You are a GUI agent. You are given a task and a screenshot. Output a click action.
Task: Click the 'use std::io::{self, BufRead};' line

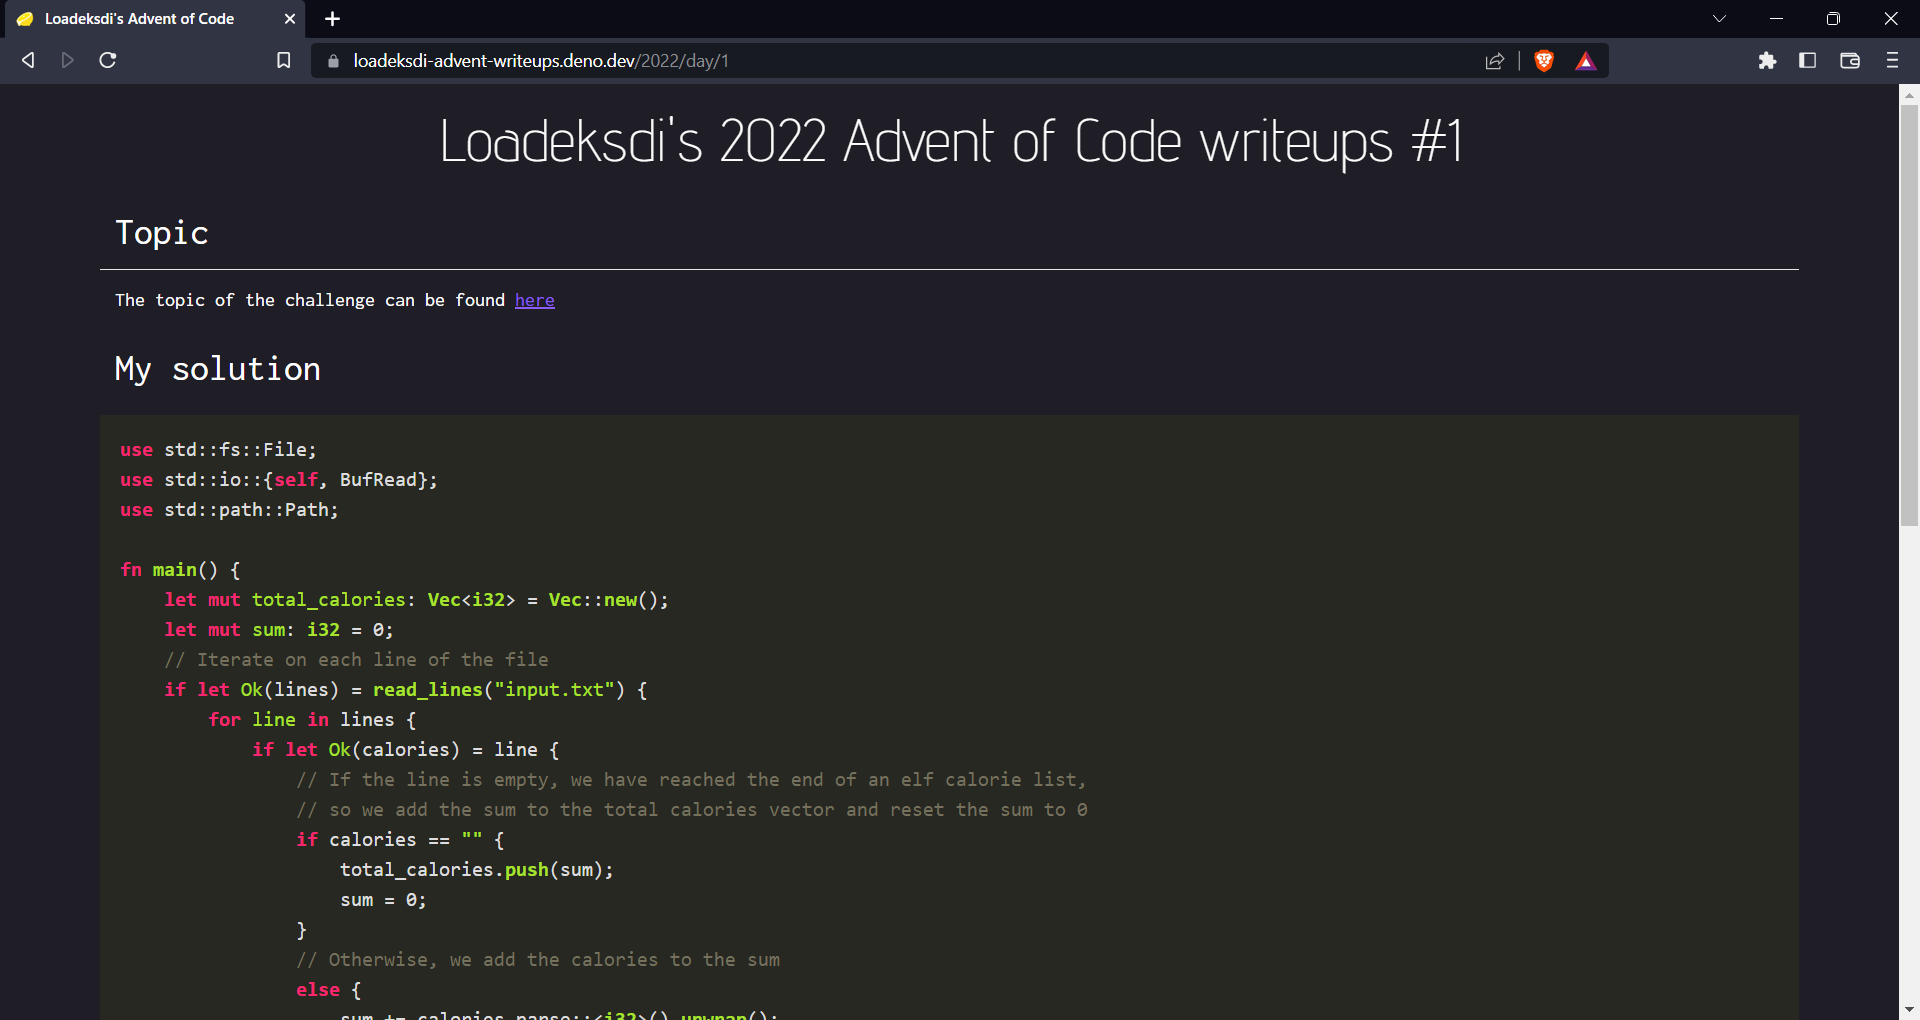[279, 480]
